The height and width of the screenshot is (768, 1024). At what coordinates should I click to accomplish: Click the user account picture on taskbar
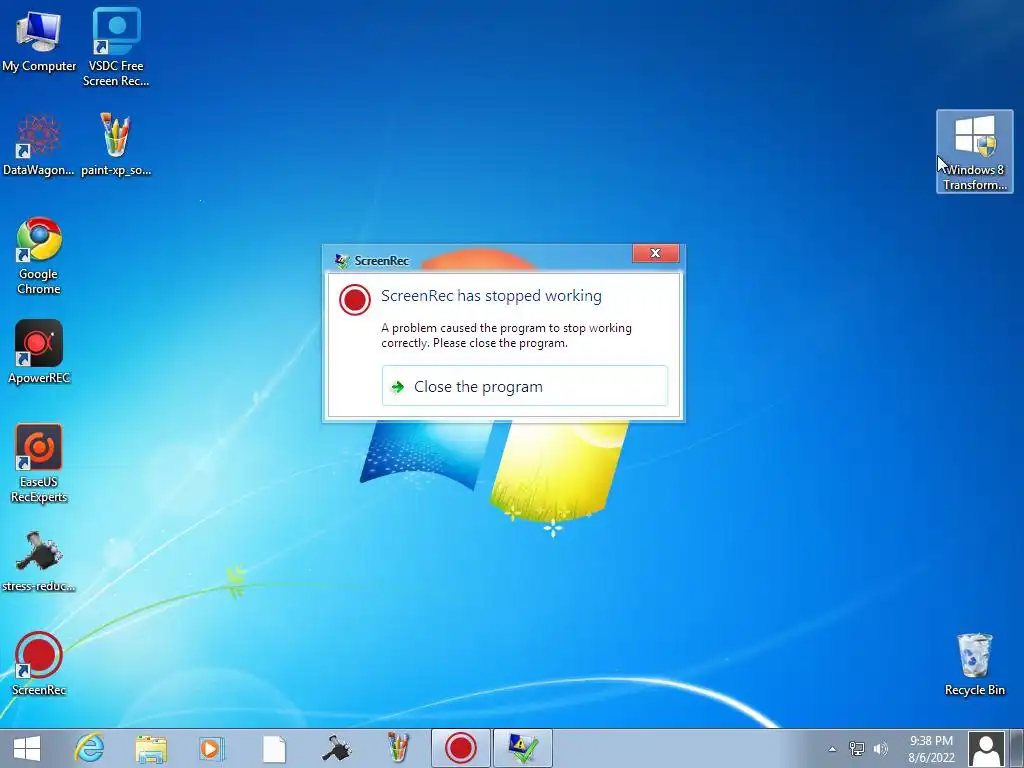tap(986, 748)
